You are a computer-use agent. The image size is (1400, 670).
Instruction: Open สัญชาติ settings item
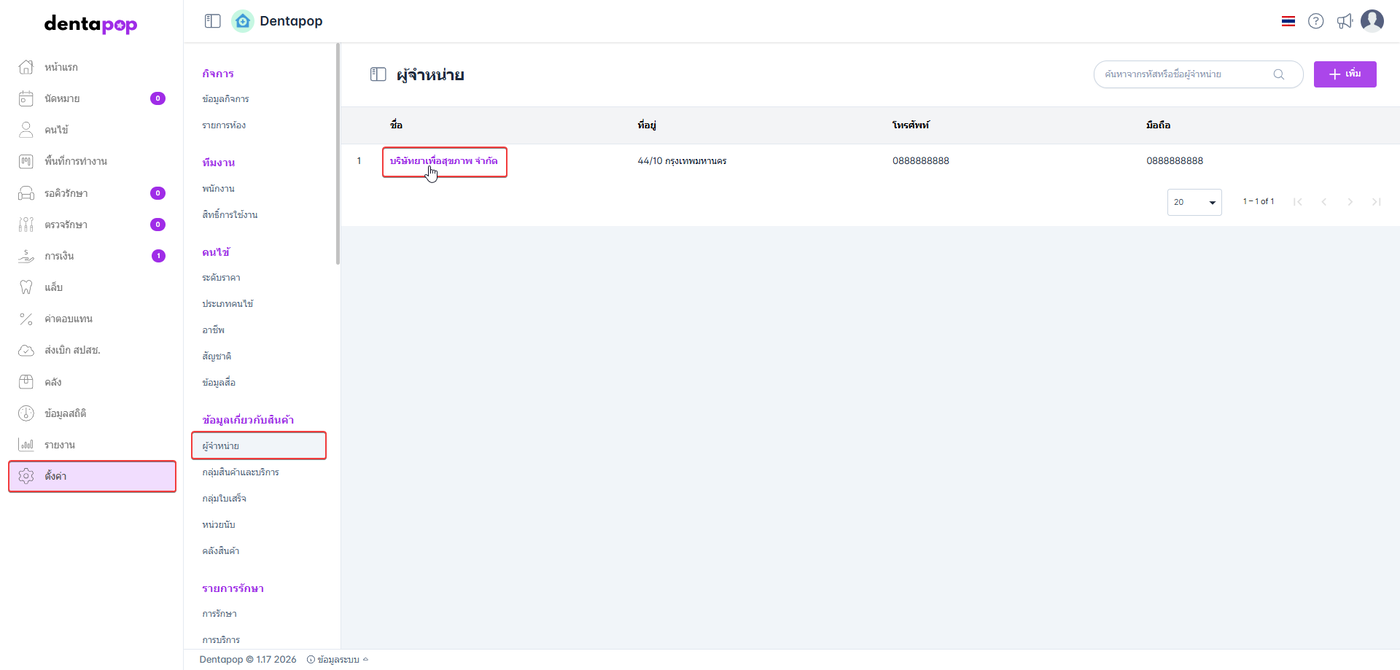[216, 356]
